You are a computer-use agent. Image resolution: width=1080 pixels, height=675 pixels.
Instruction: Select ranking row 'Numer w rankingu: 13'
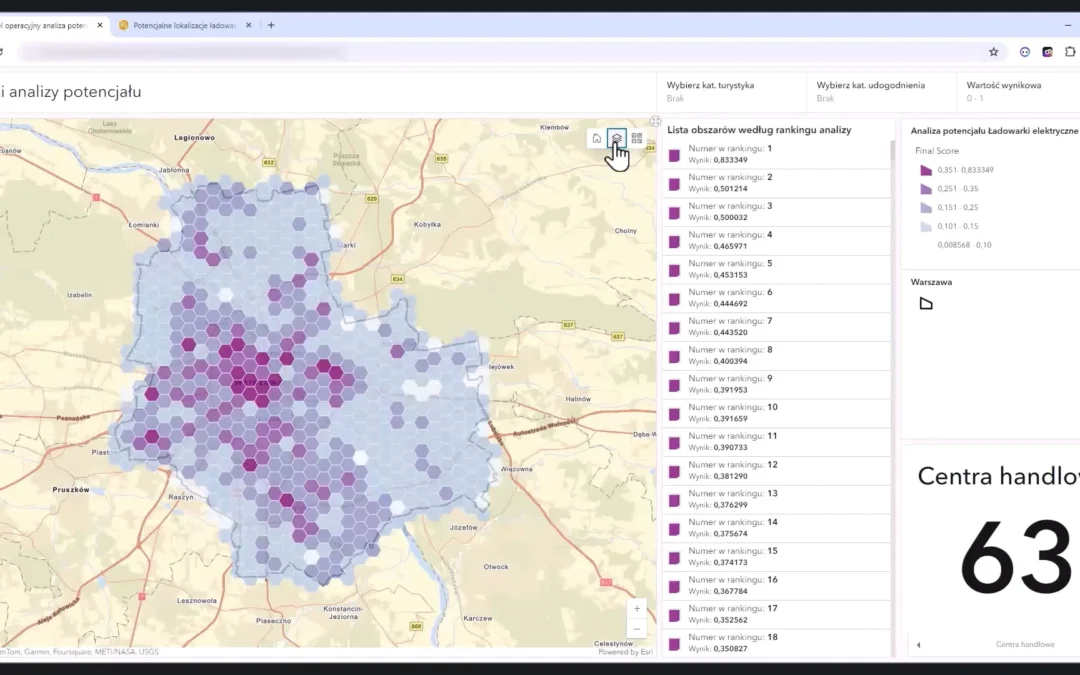pos(776,499)
